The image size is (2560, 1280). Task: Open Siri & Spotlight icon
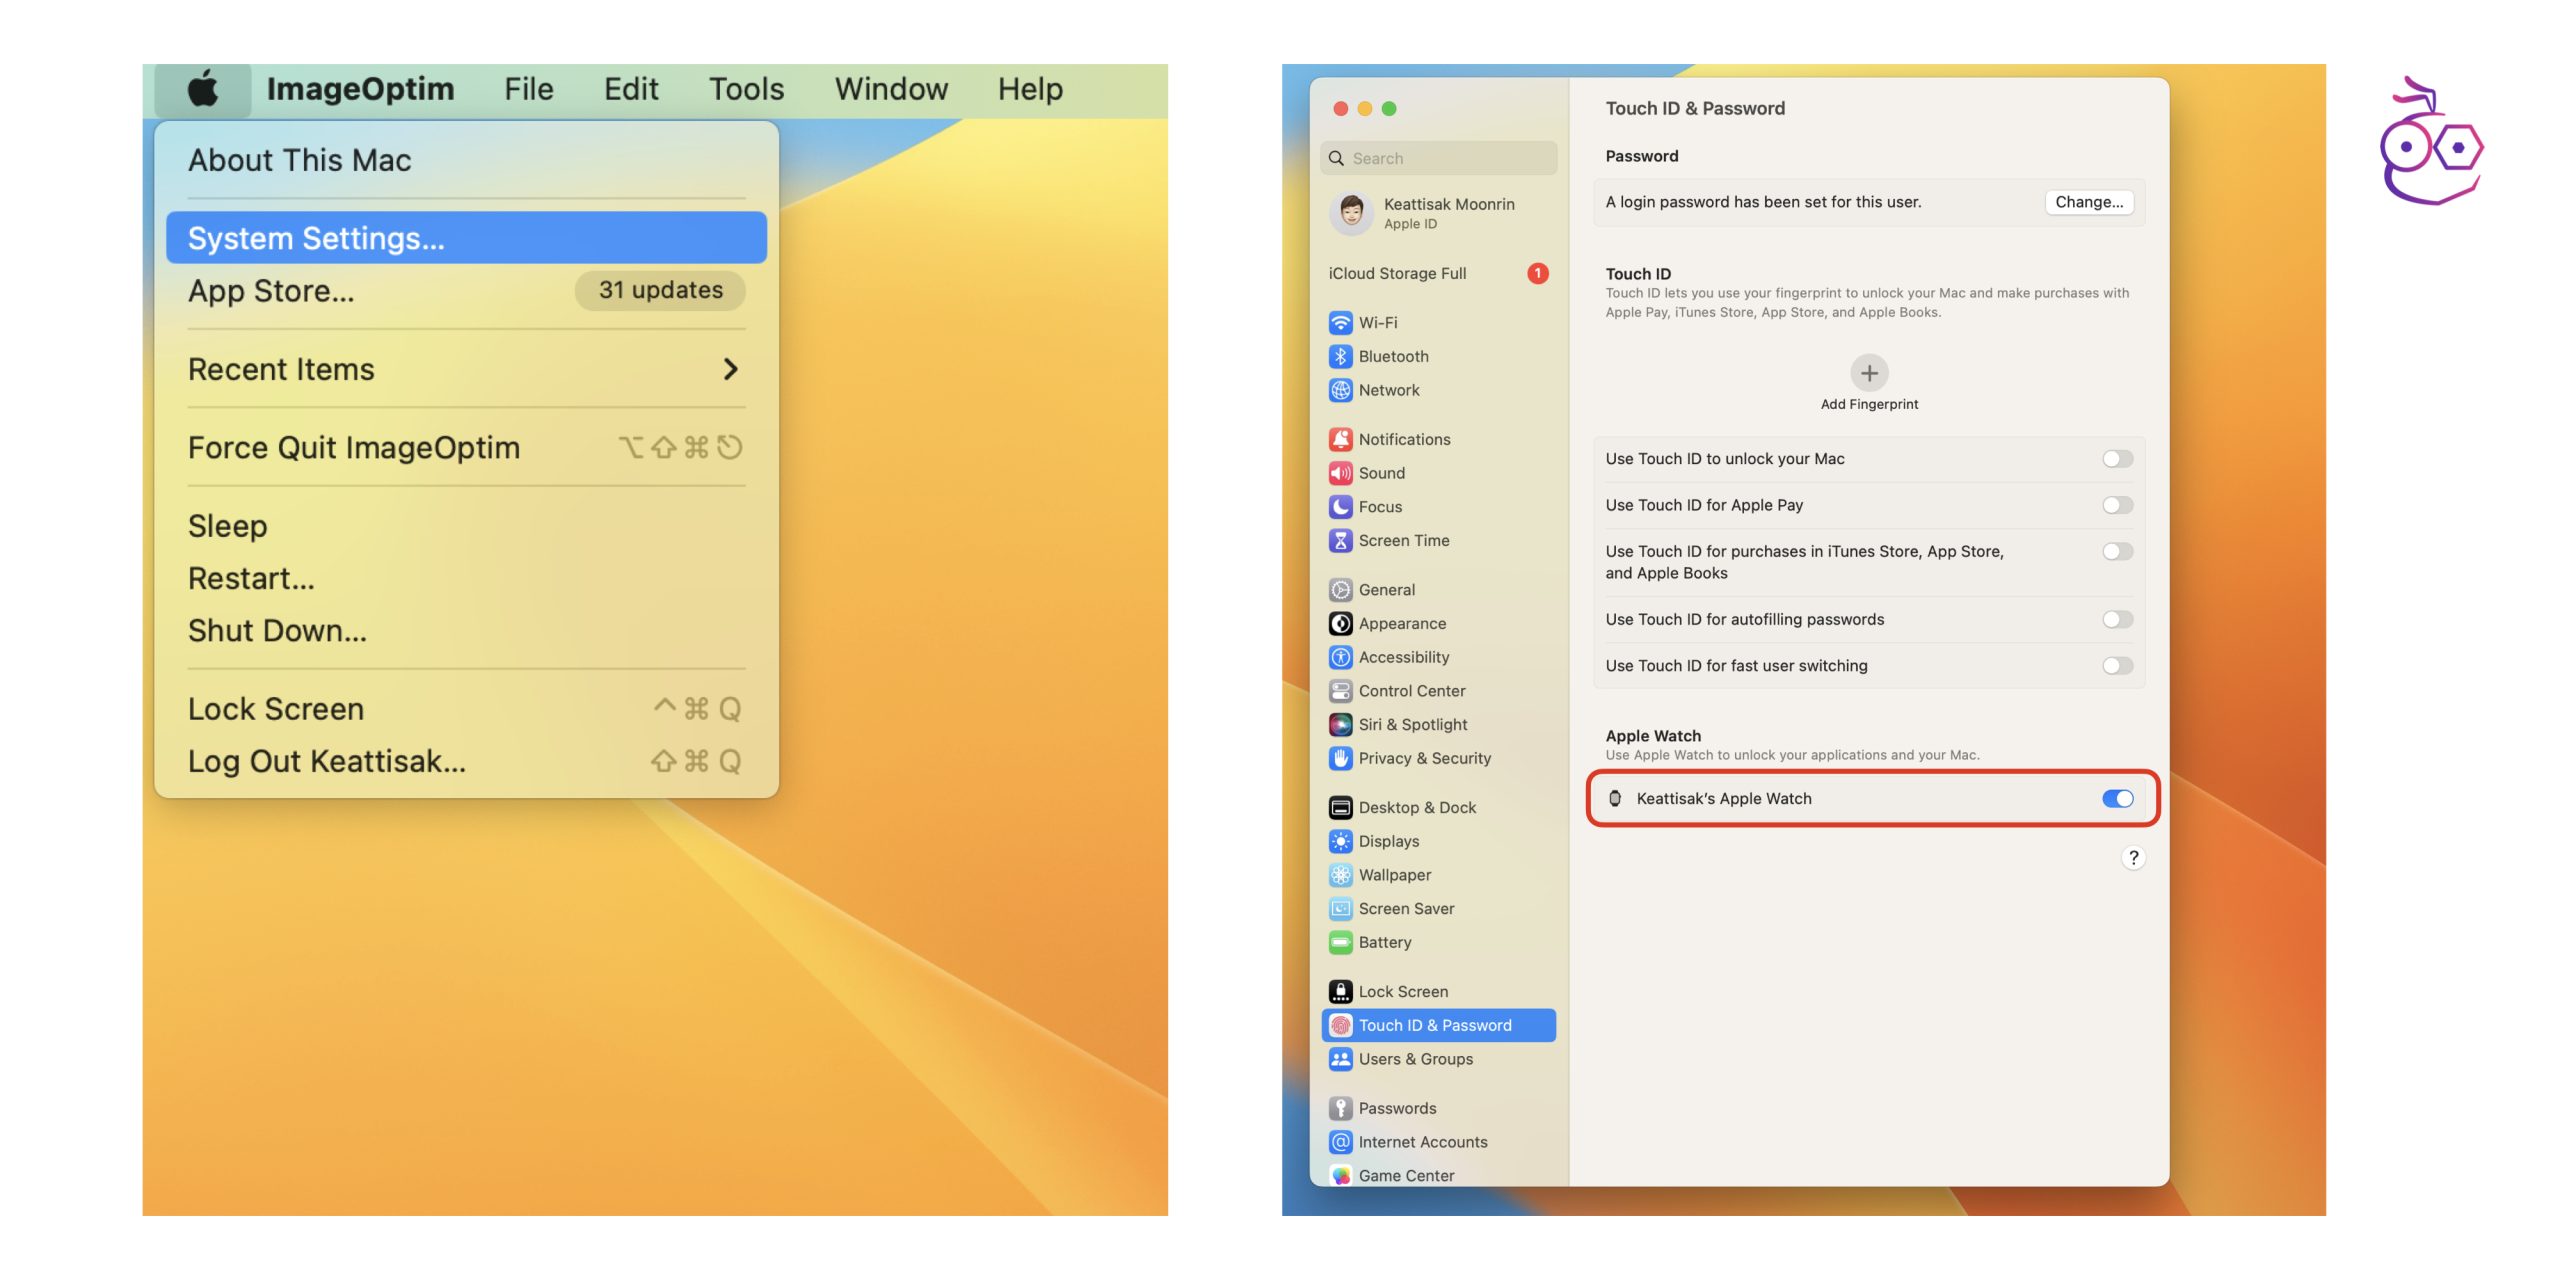(x=1340, y=725)
